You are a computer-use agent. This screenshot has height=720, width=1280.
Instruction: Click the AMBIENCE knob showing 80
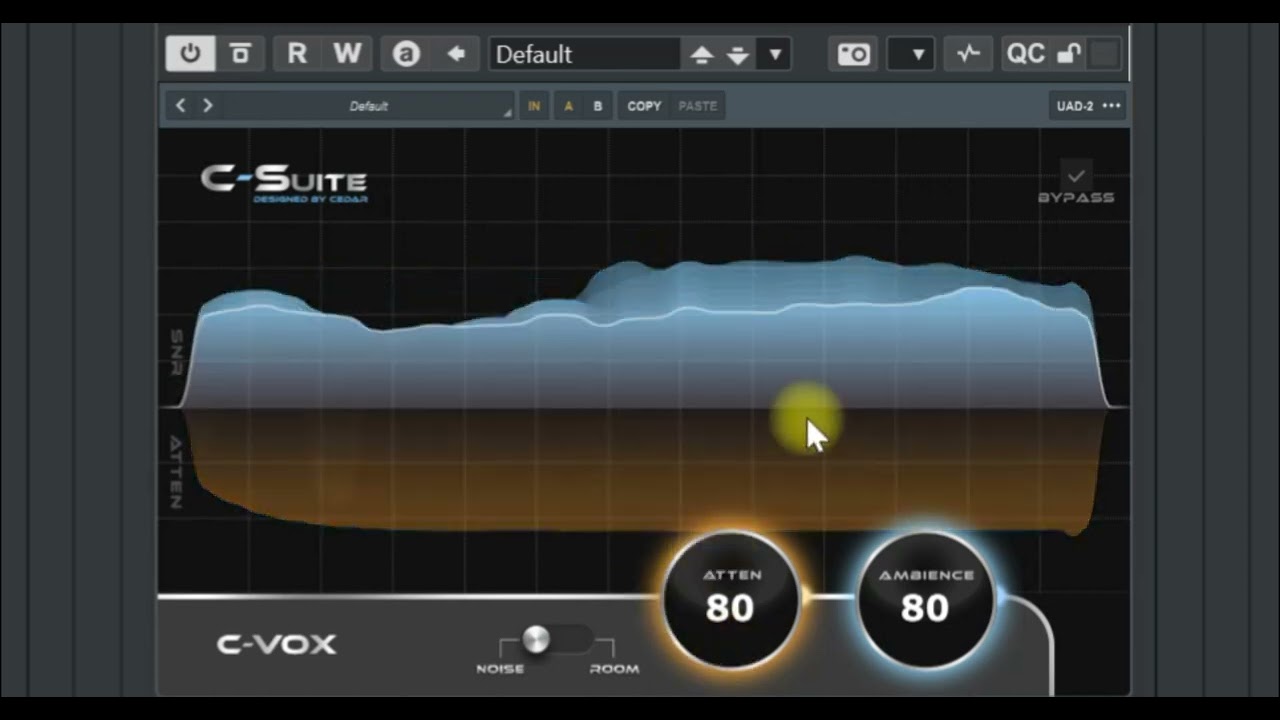point(926,600)
